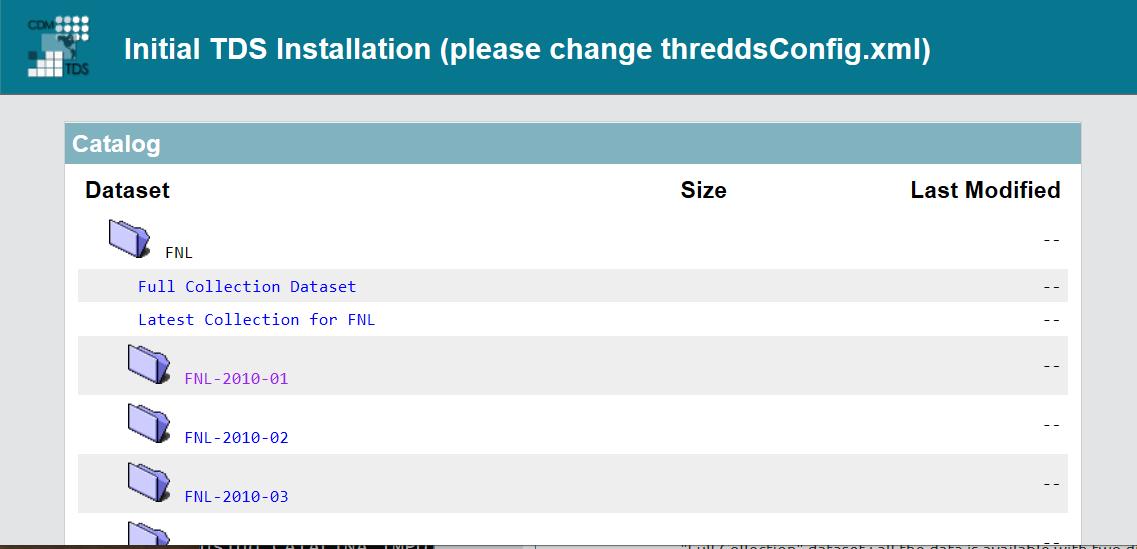Open the Full Collection Dataset link

247,286
